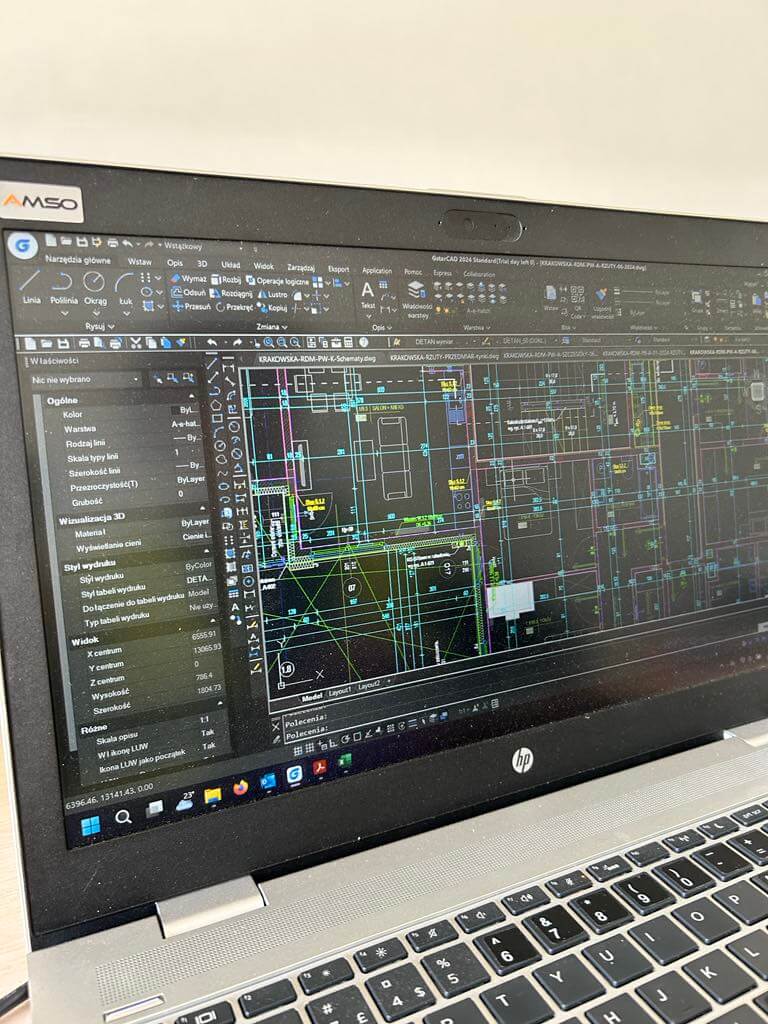768x1024 pixels.
Task: Collapse the Ogólne properties section
Action: tap(191, 396)
